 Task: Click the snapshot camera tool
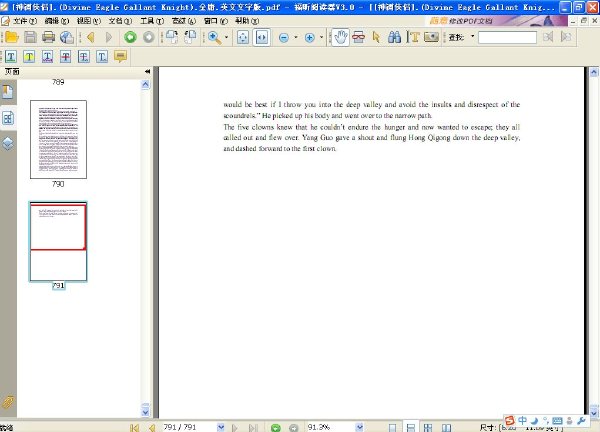tap(431, 37)
